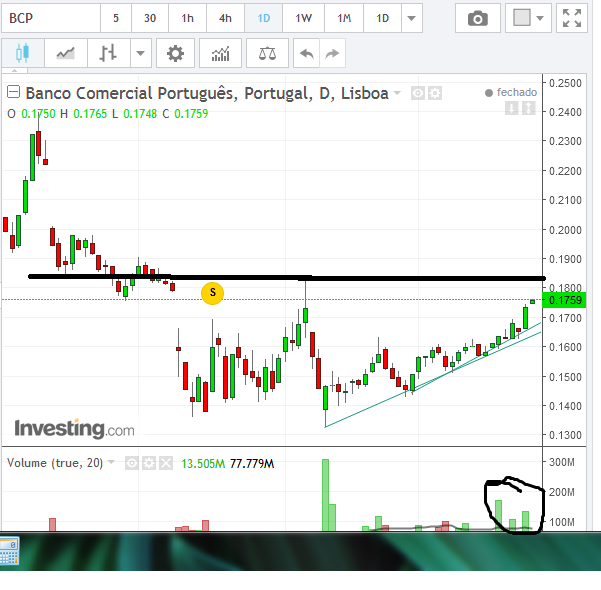Click the BCP symbol search field

pos(51,18)
